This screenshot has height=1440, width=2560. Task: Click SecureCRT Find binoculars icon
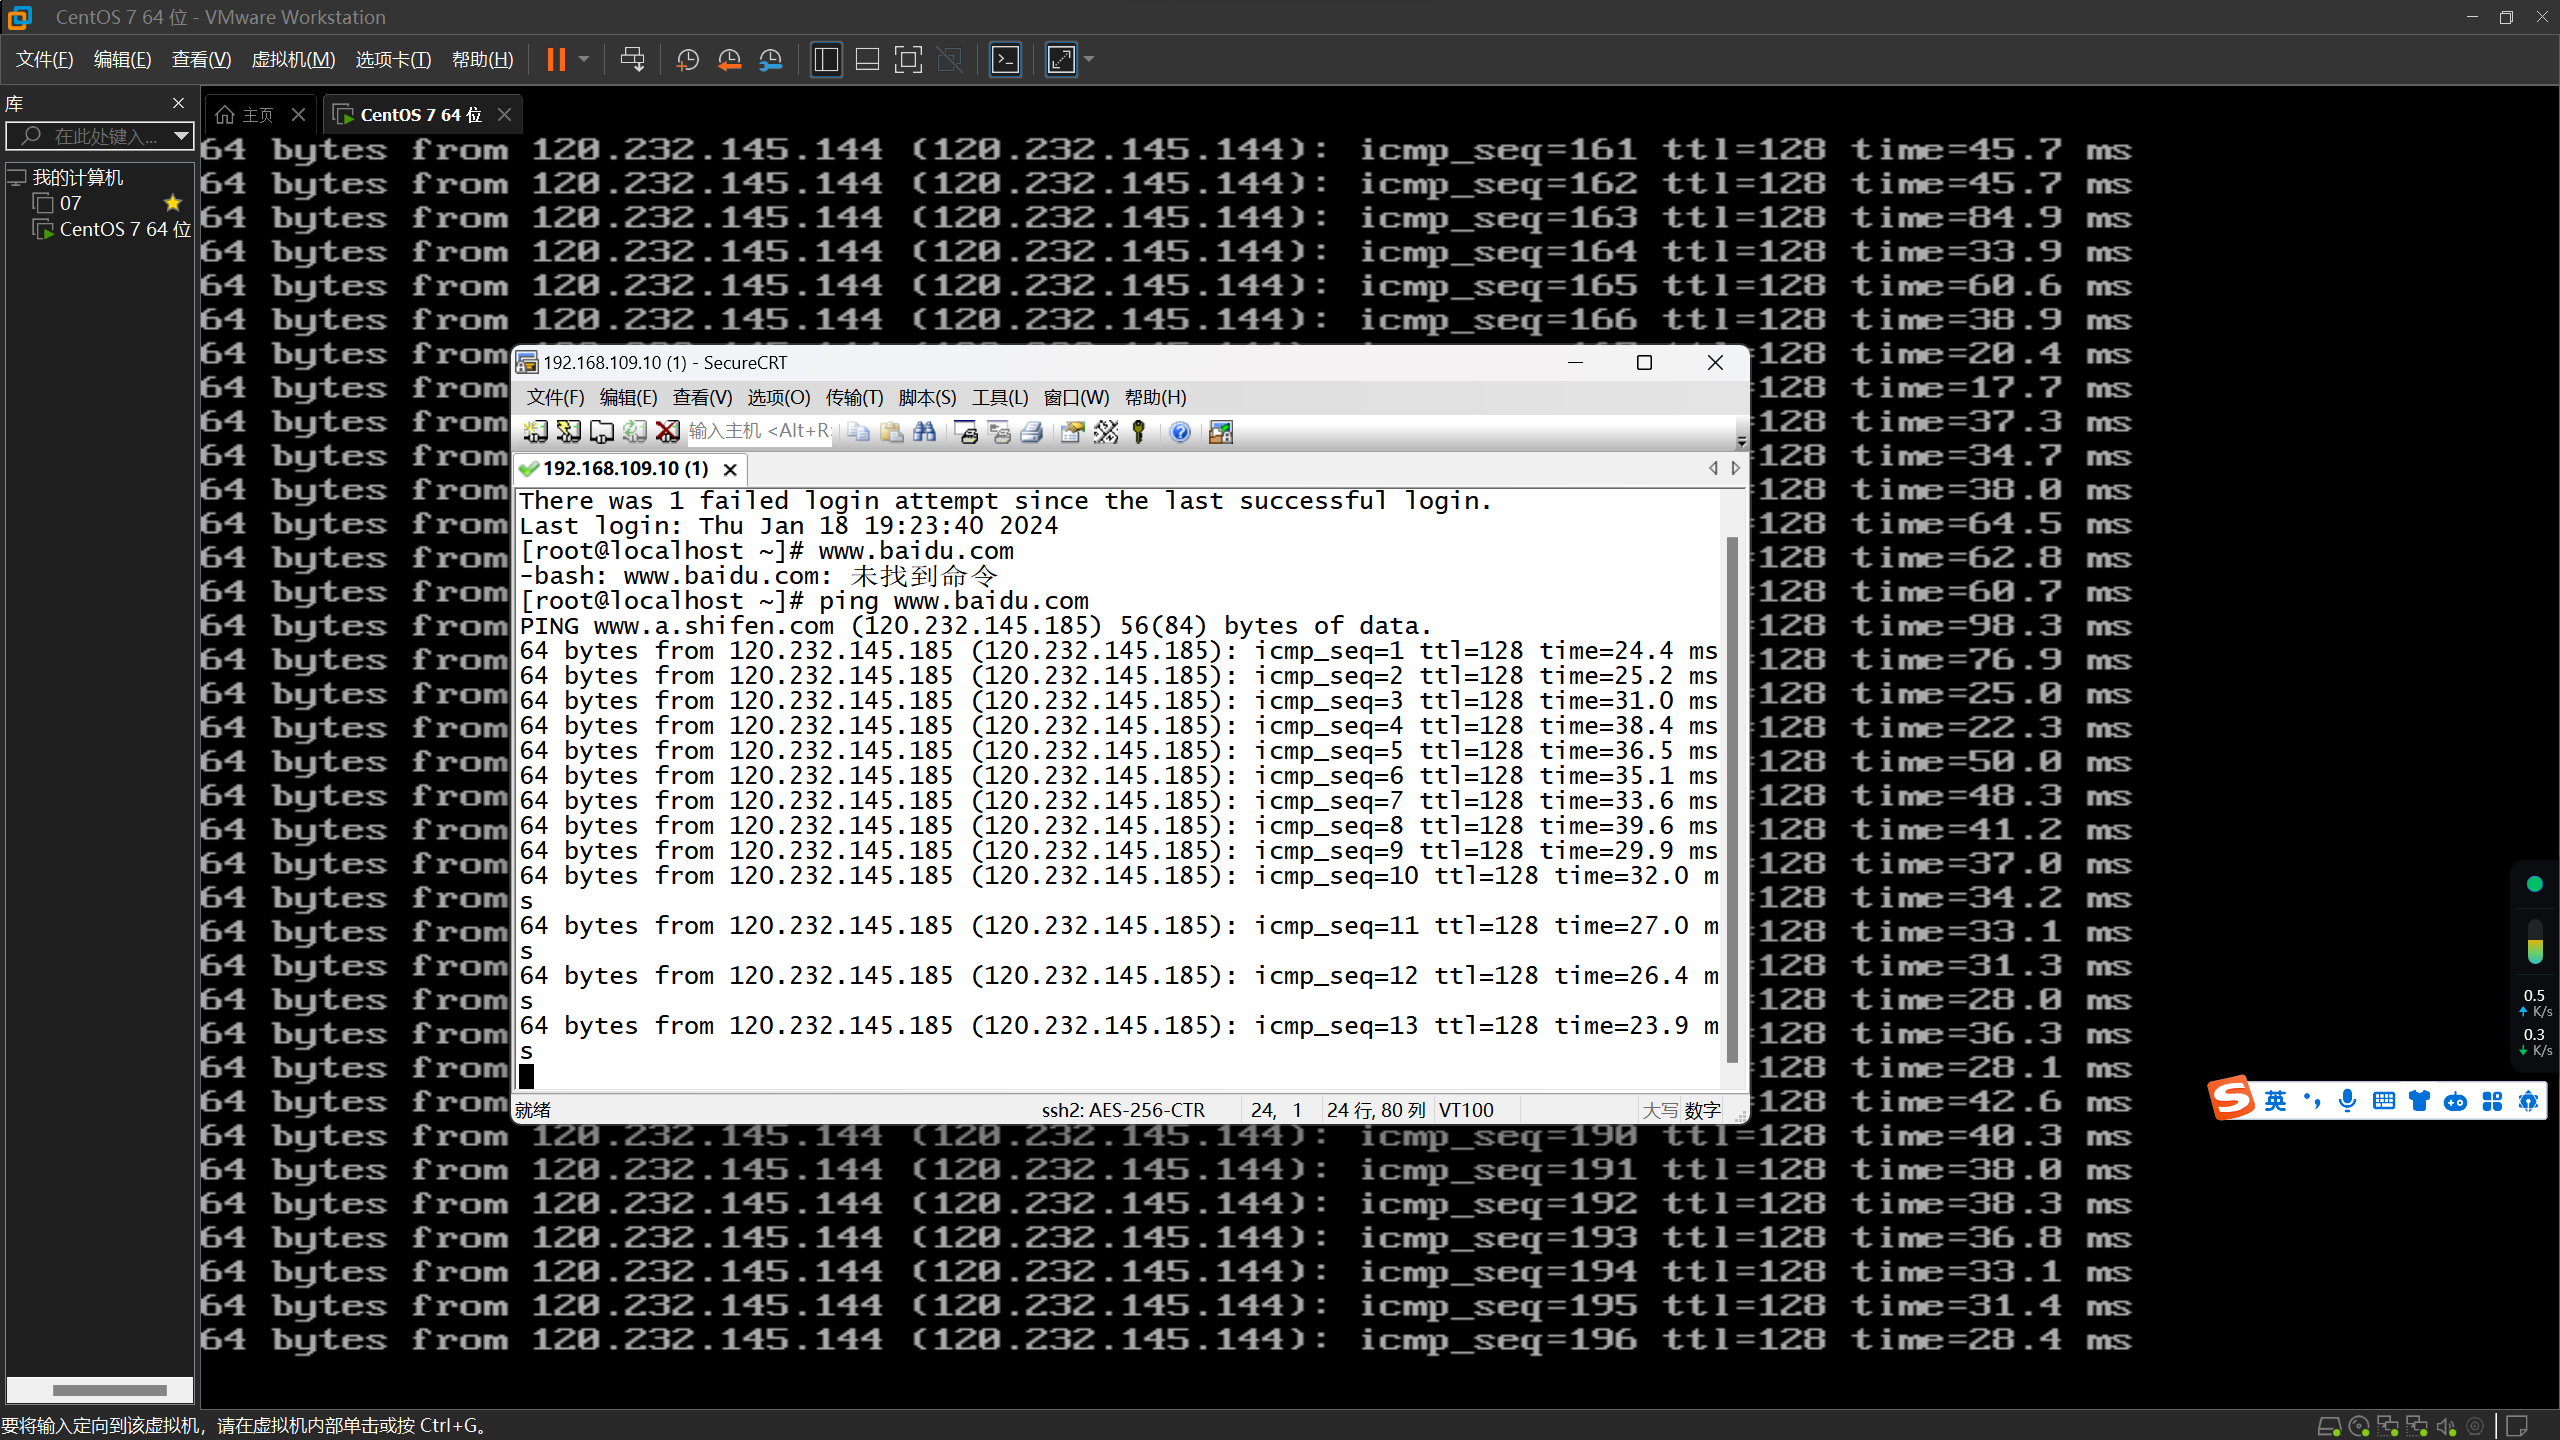pyautogui.click(x=924, y=432)
